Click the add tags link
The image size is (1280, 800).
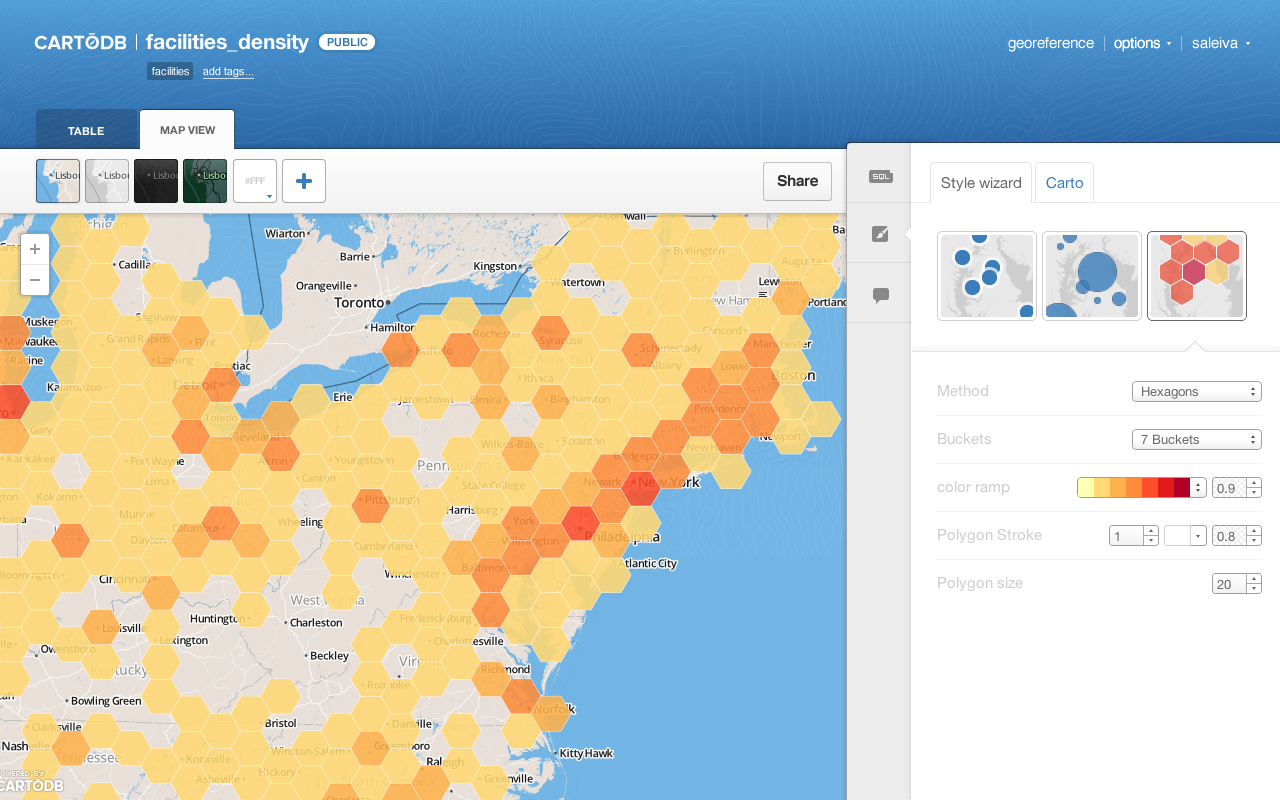click(228, 72)
